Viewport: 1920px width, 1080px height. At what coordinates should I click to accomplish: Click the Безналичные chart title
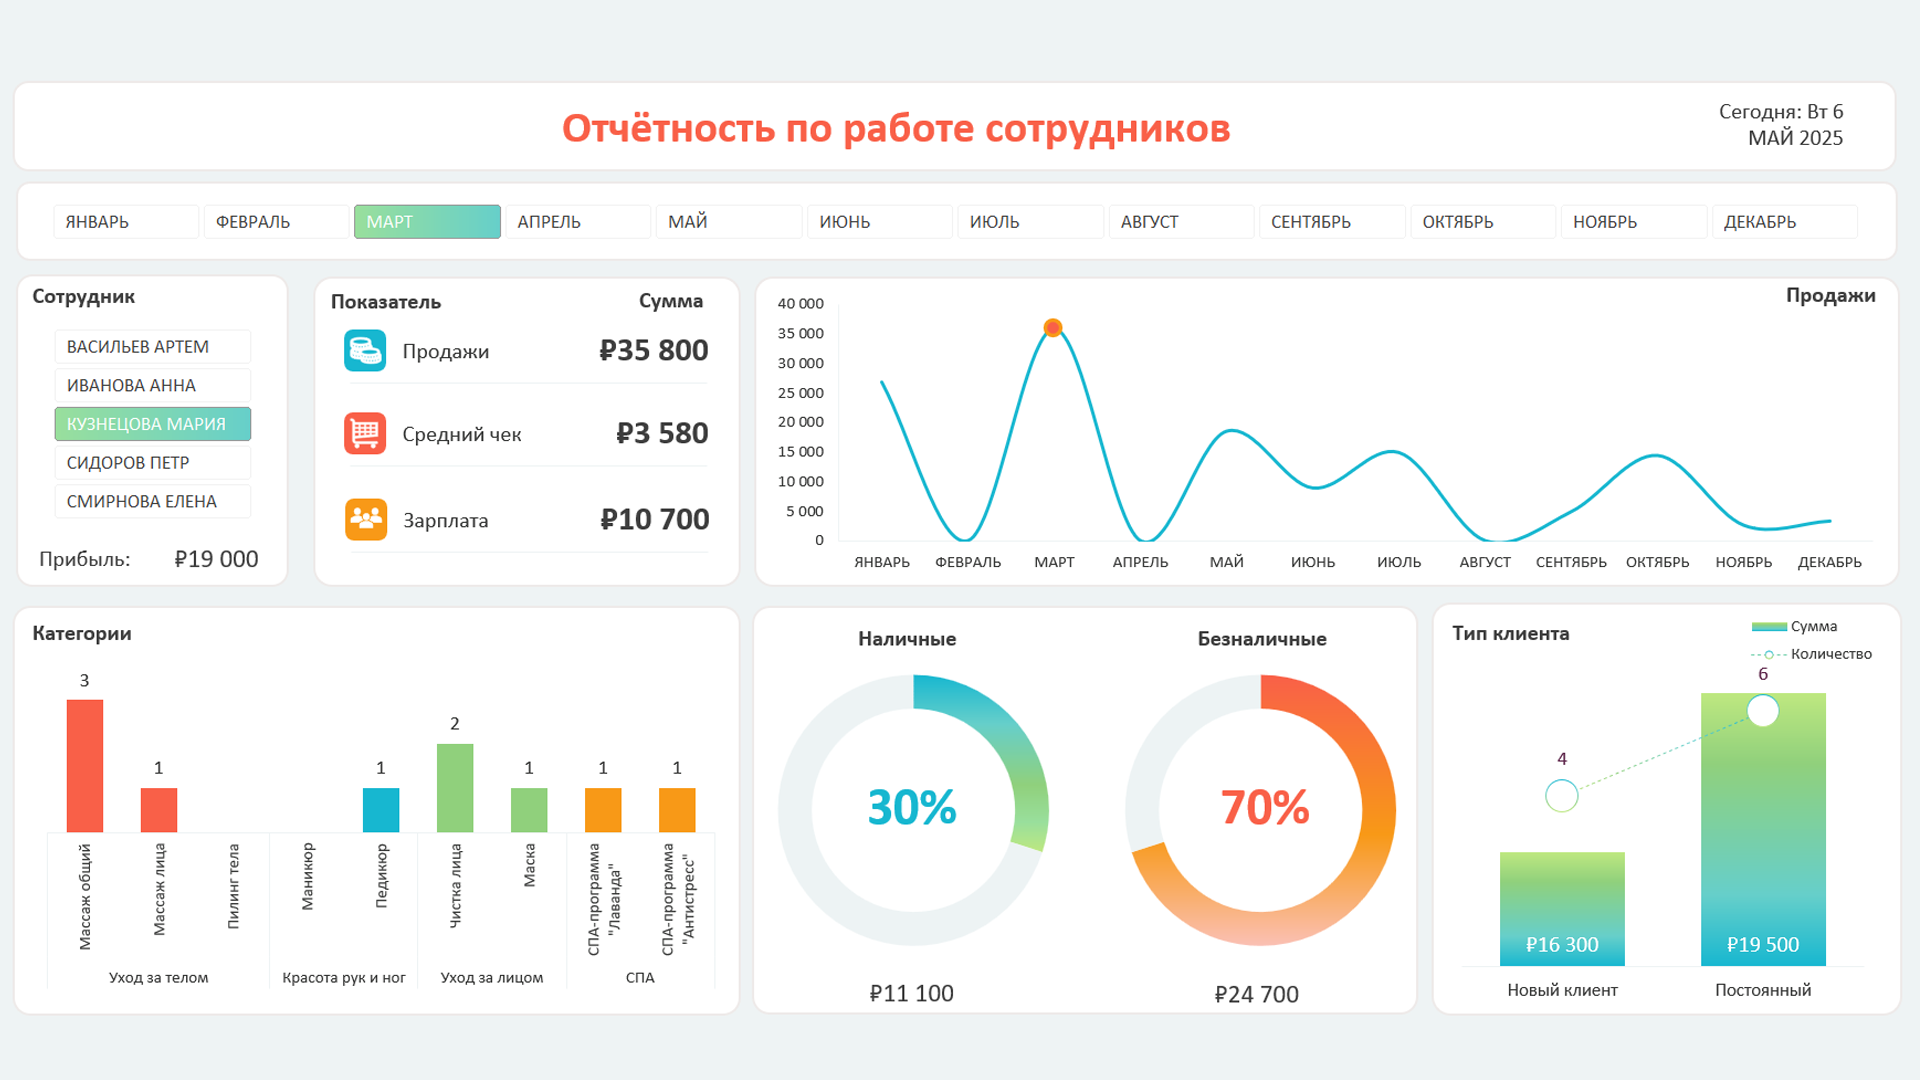pos(1262,639)
